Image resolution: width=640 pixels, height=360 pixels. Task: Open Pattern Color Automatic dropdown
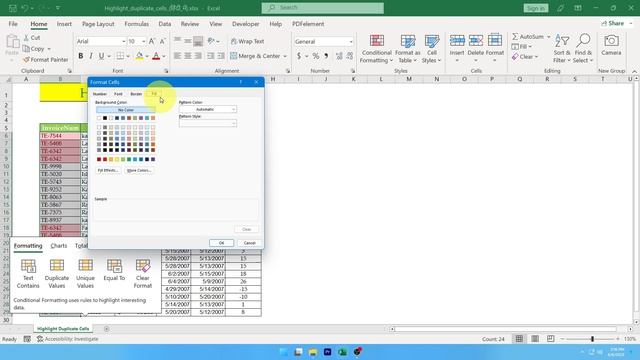click(208, 109)
